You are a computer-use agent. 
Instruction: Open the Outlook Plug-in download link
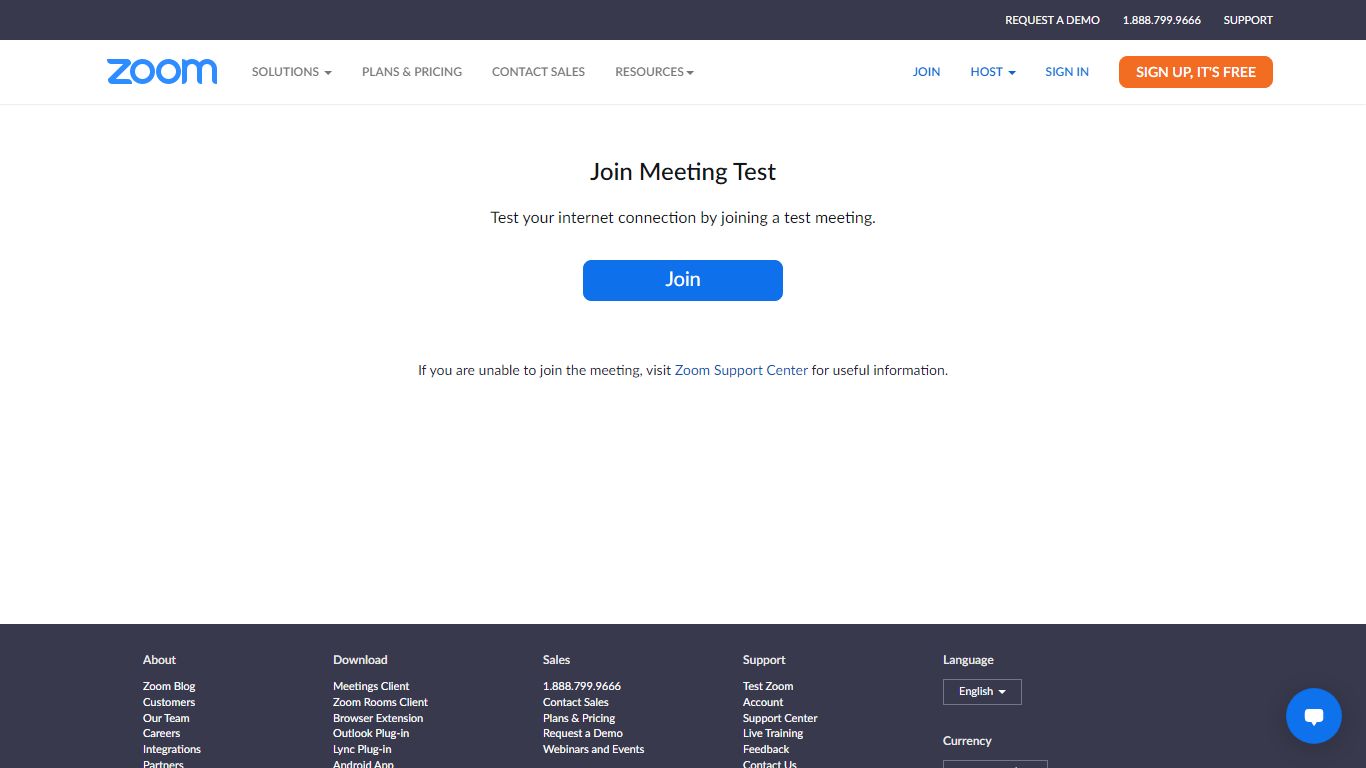pos(371,733)
